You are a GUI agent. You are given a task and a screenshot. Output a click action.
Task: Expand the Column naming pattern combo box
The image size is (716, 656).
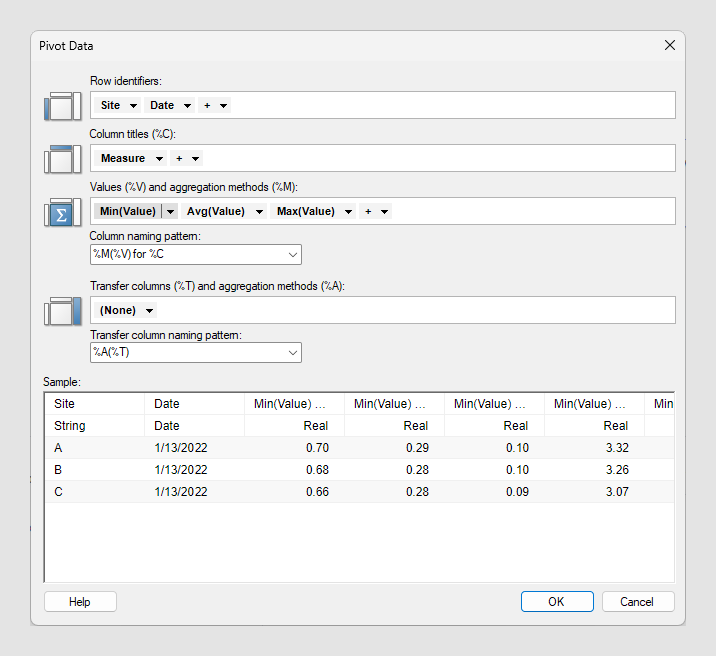pyautogui.click(x=292, y=256)
